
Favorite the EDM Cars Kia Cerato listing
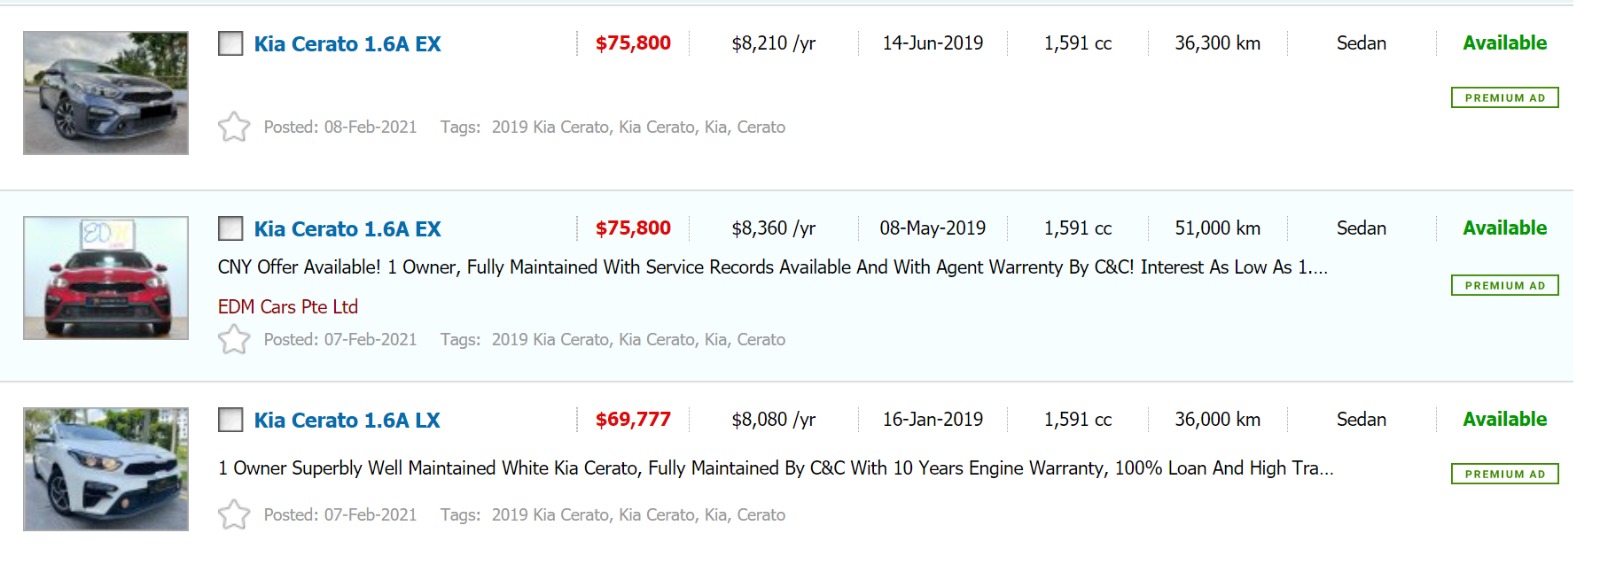tap(234, 340)
